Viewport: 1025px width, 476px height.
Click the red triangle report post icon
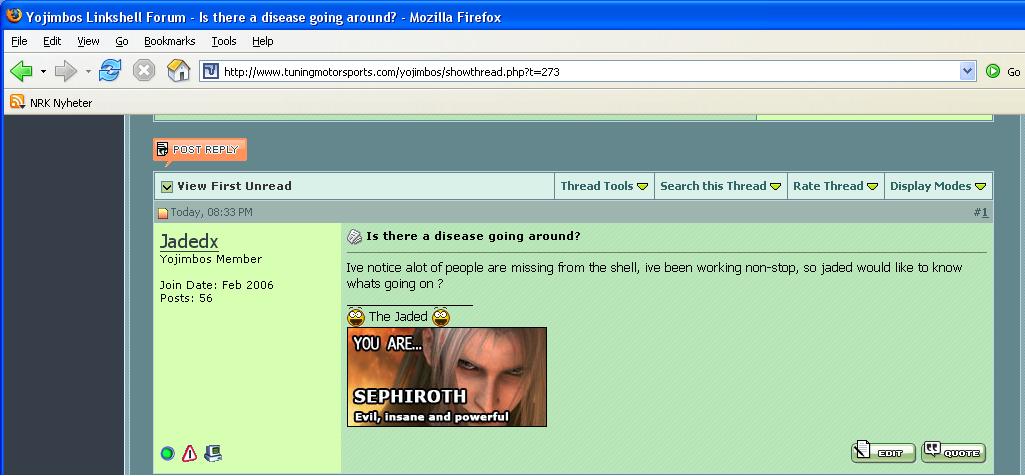tap(190, 454)
